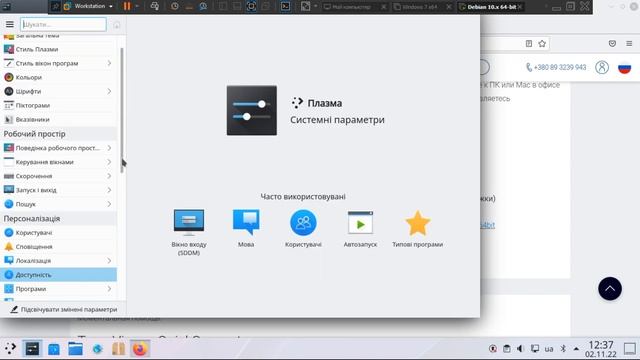The image size is (640, 360).
Task: Expand Скорочення submenu arrow
Action: point(109,176)
